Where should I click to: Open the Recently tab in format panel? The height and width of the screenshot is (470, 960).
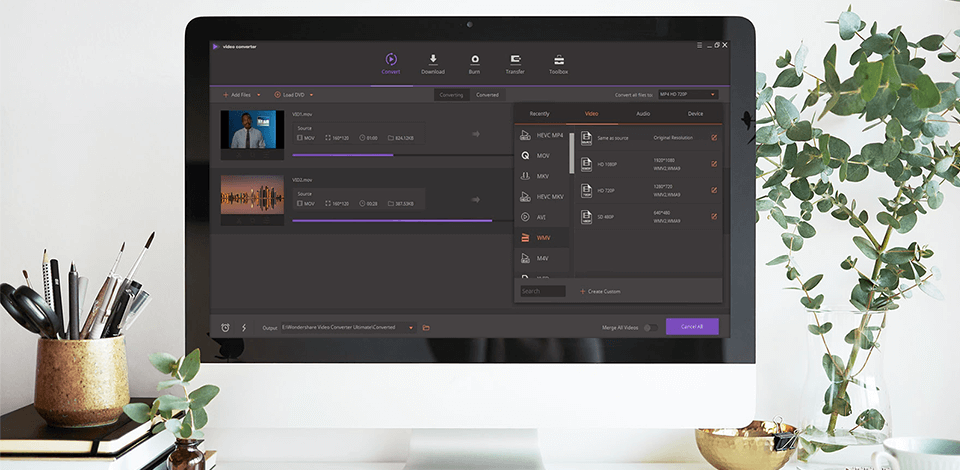coord(539,114)
